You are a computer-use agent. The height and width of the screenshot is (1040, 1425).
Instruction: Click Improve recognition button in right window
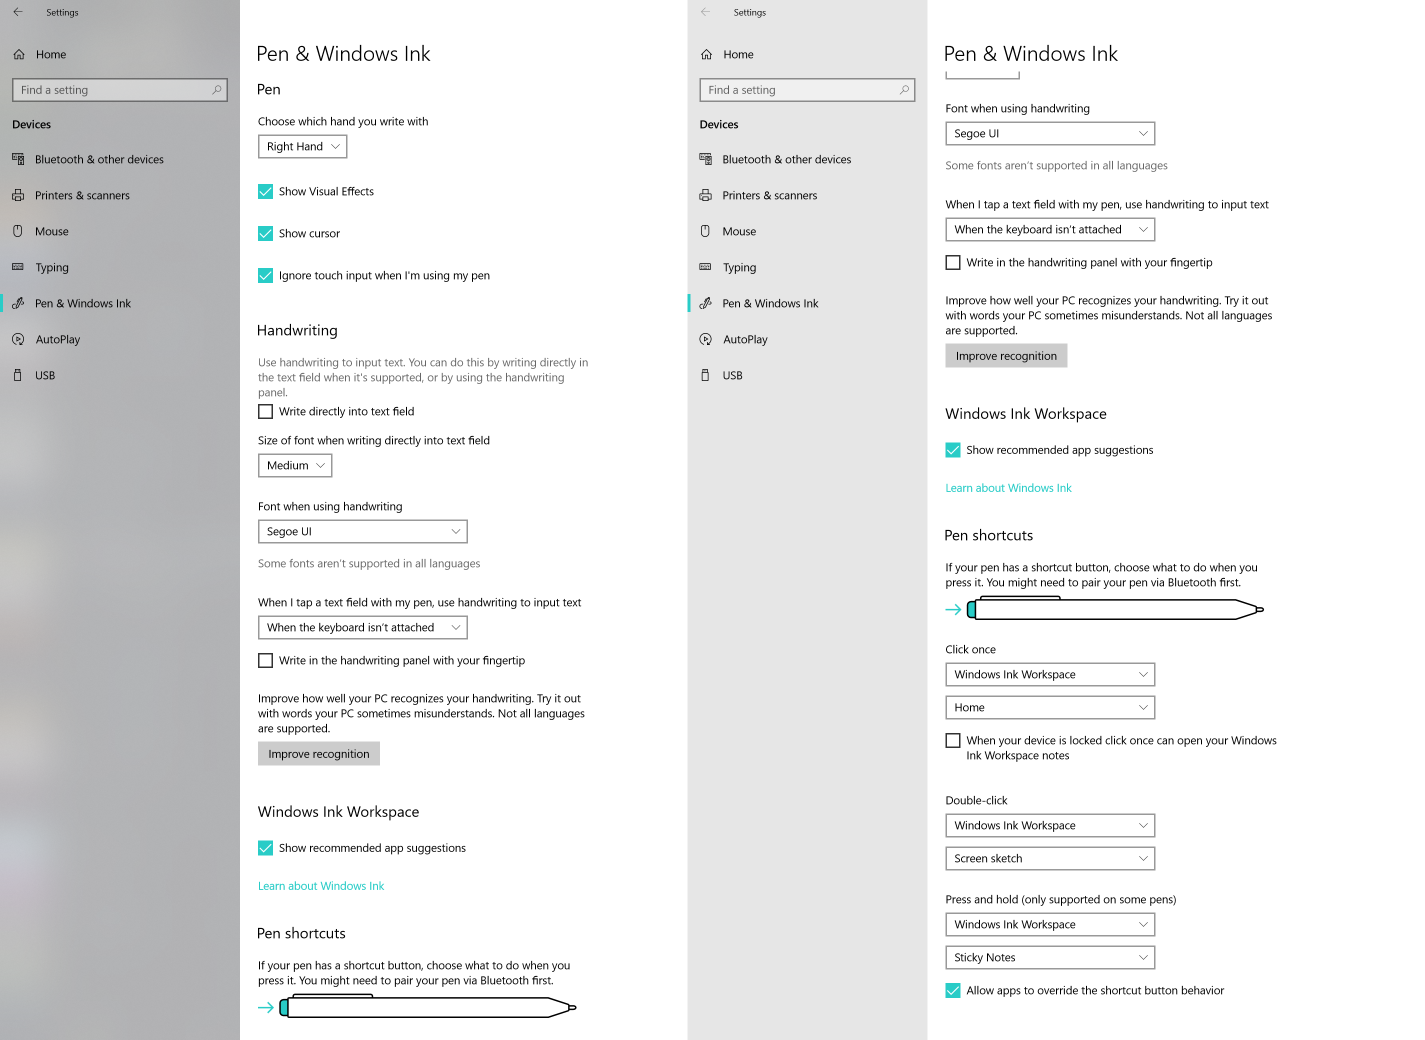1006,356
